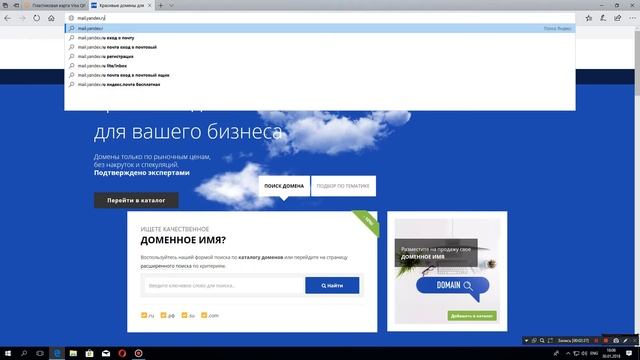640x360 pixels.
Task: Show hidden system tray icons
Action: coord(568,353)
